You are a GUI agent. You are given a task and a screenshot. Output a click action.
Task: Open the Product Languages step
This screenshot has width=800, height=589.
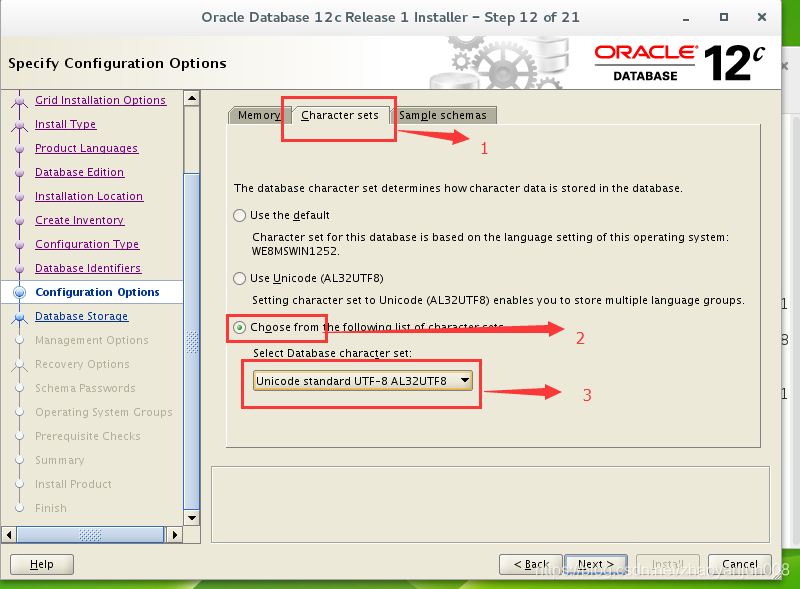pos(86,148)
